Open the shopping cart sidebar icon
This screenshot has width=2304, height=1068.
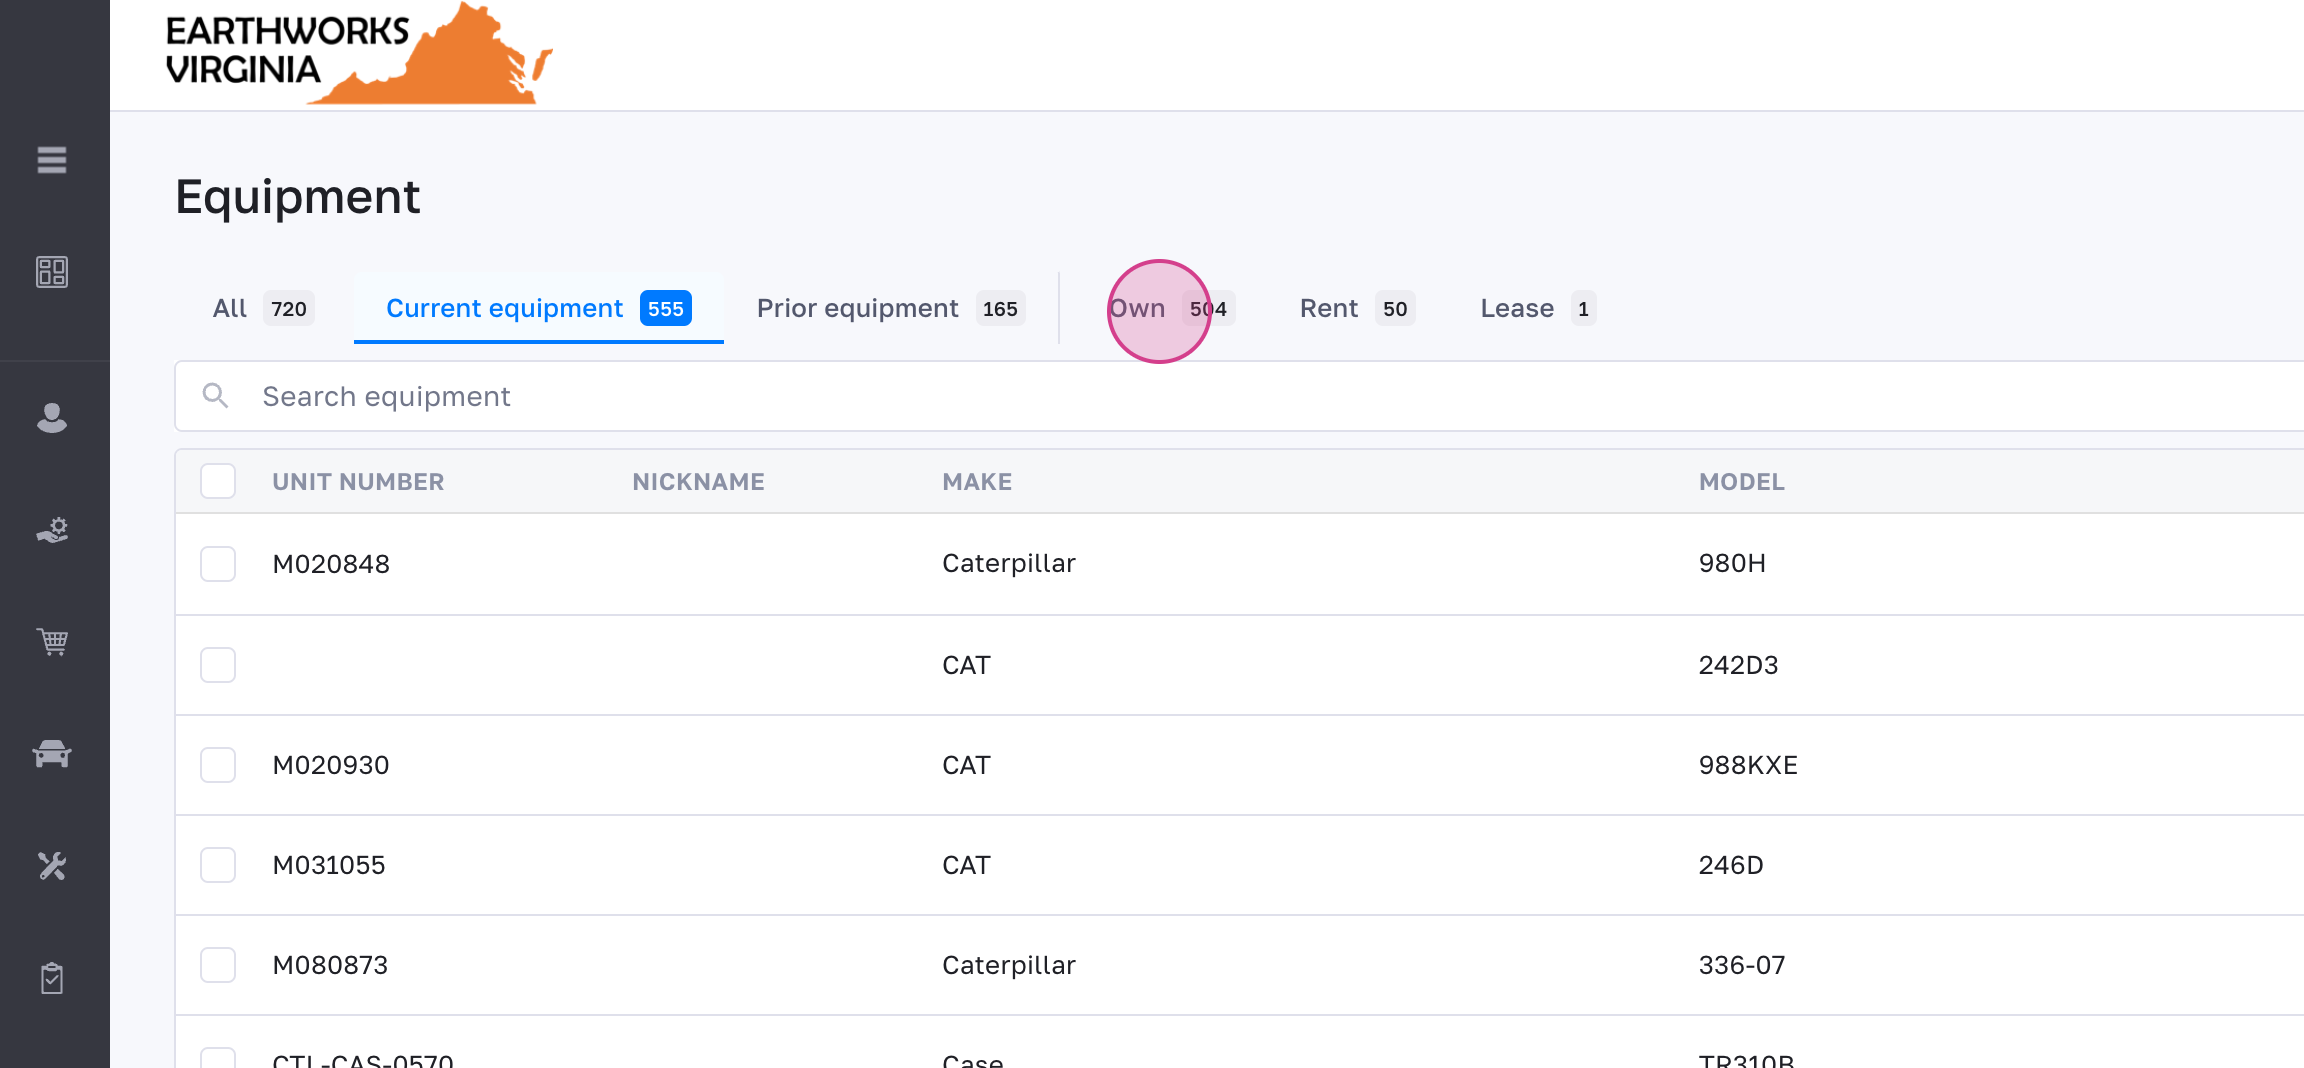coord(52,642)
